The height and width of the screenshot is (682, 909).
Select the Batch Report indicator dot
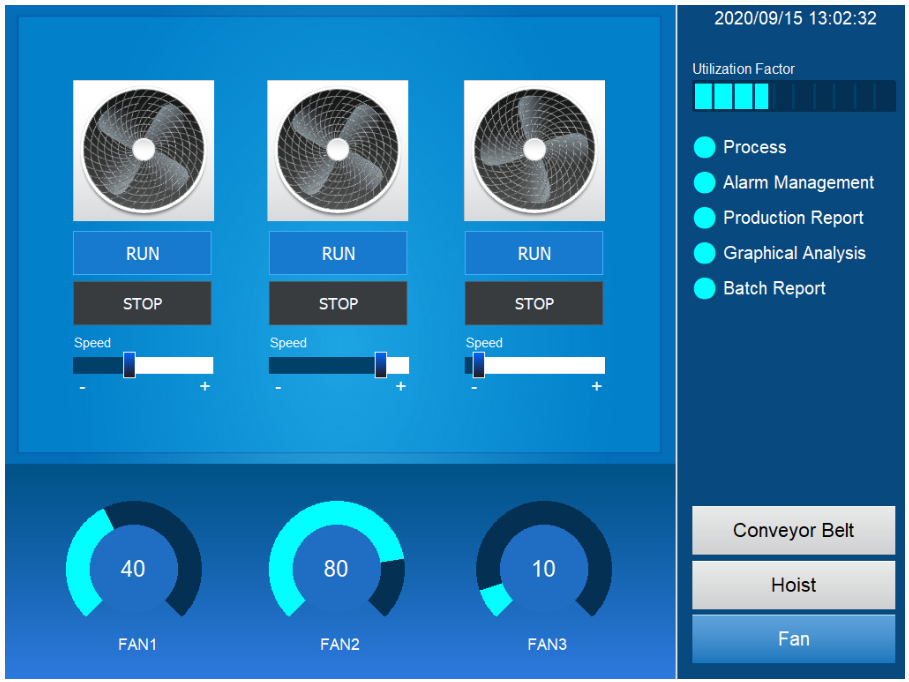(705, 289)
